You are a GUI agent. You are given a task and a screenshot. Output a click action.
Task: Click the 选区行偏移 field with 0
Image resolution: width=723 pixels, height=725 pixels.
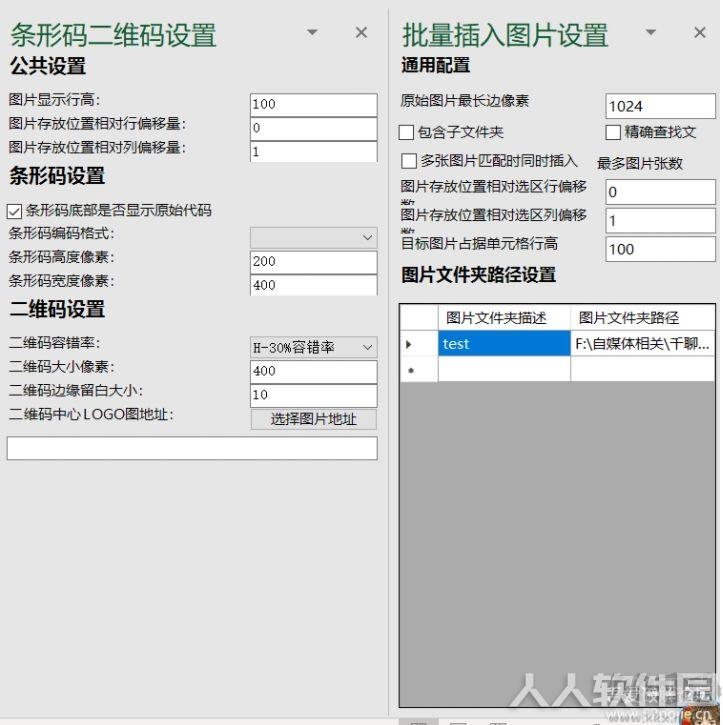[660, 192]
